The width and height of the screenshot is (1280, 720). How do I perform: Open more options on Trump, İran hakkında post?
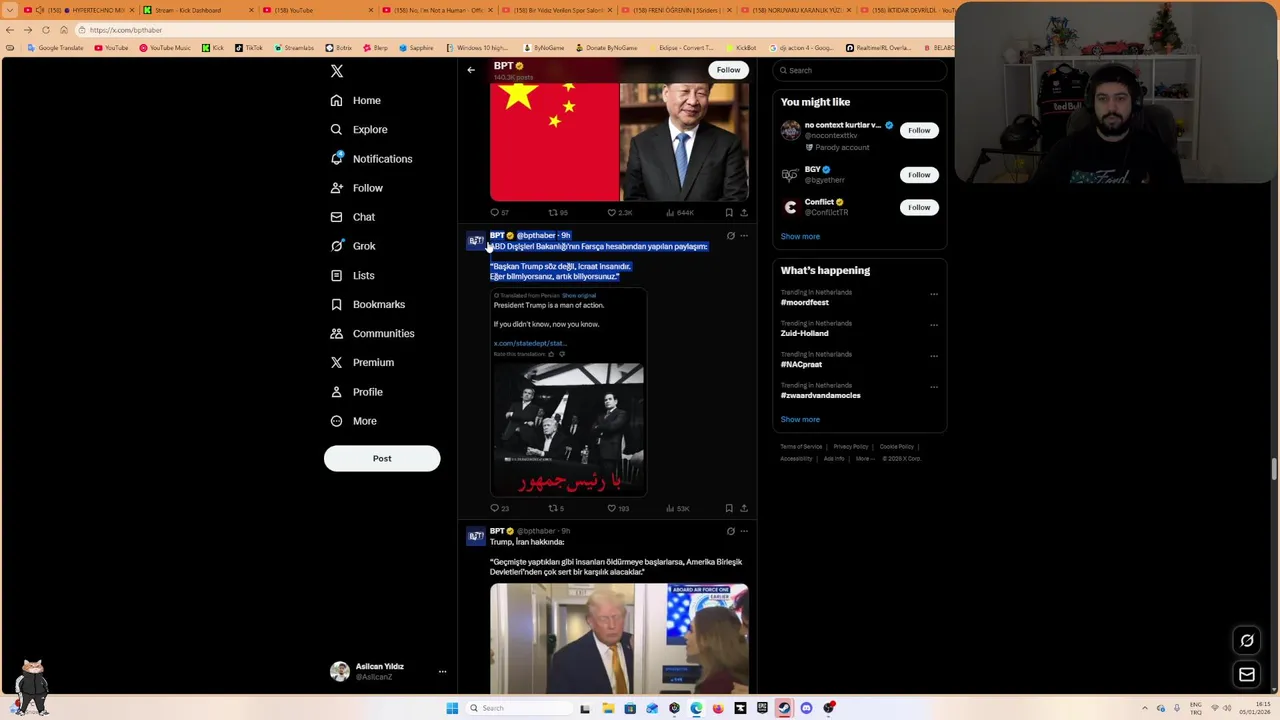pos(744,531)
